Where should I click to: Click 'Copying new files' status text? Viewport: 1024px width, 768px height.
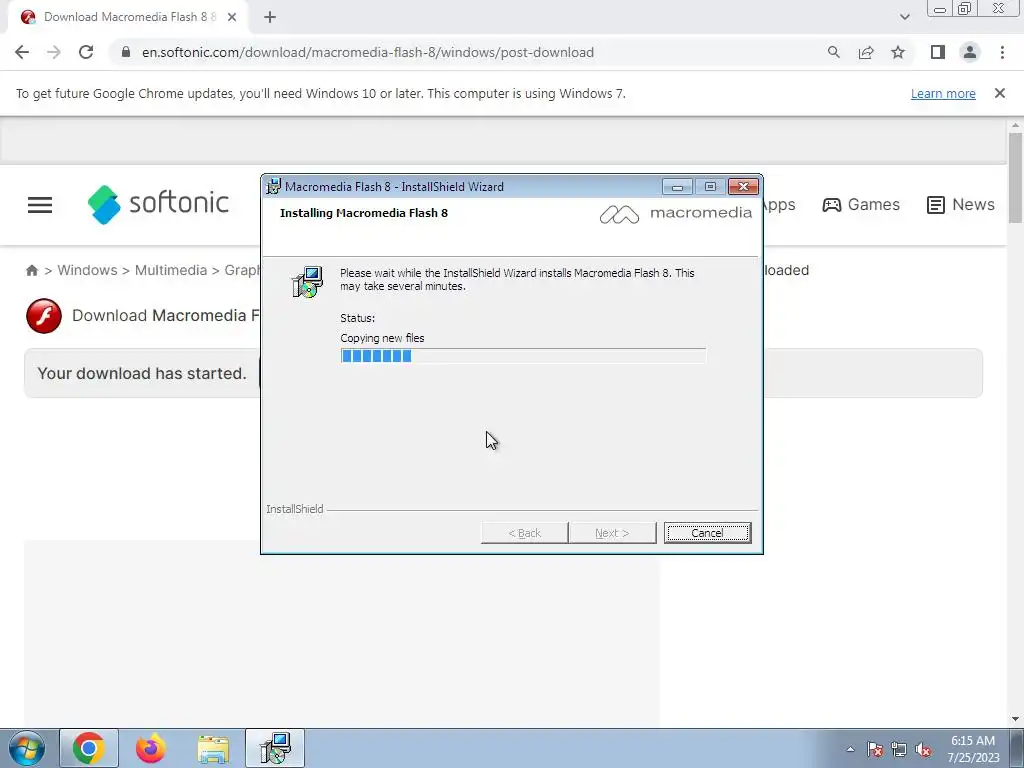point(382,338)
